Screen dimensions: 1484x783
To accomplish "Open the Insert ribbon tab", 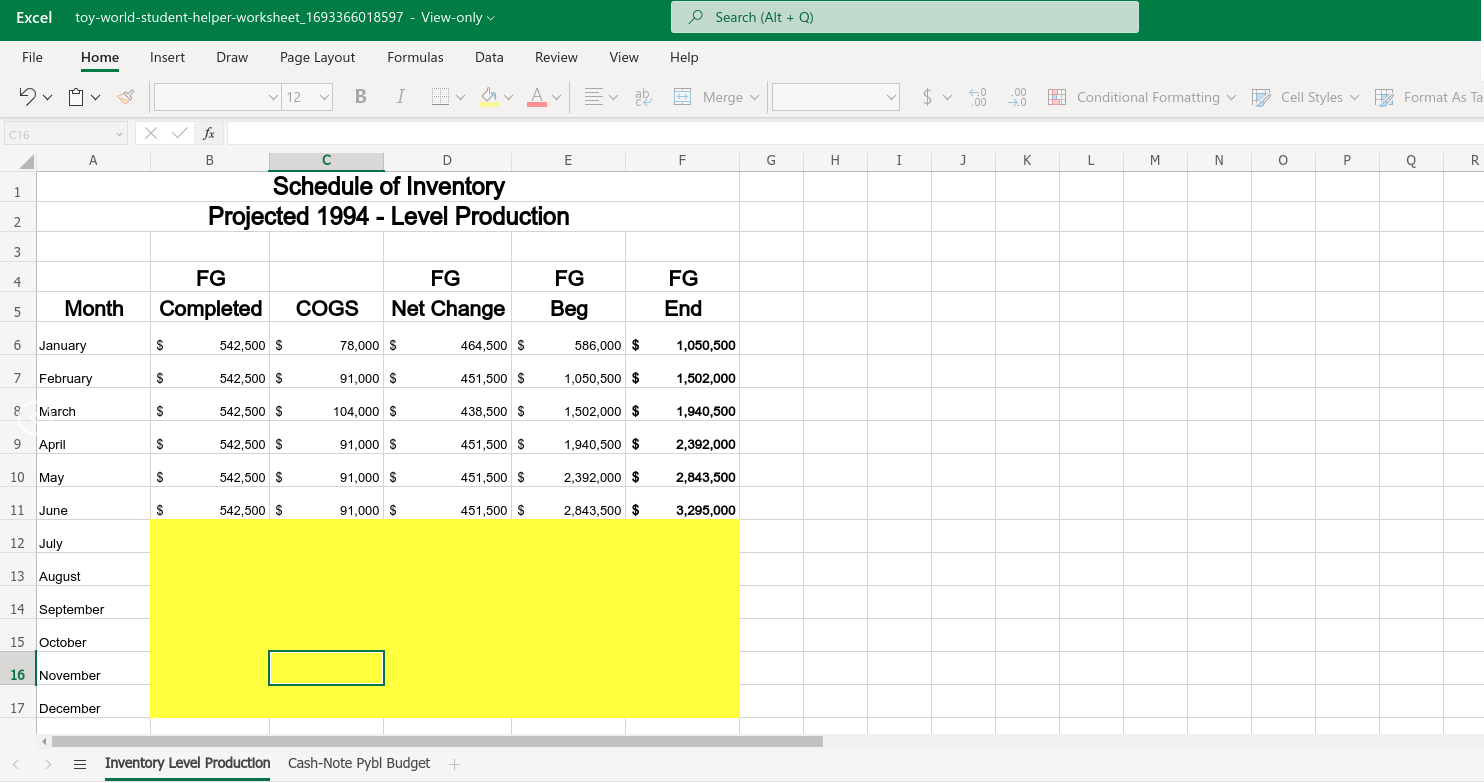I will [168, 57].
